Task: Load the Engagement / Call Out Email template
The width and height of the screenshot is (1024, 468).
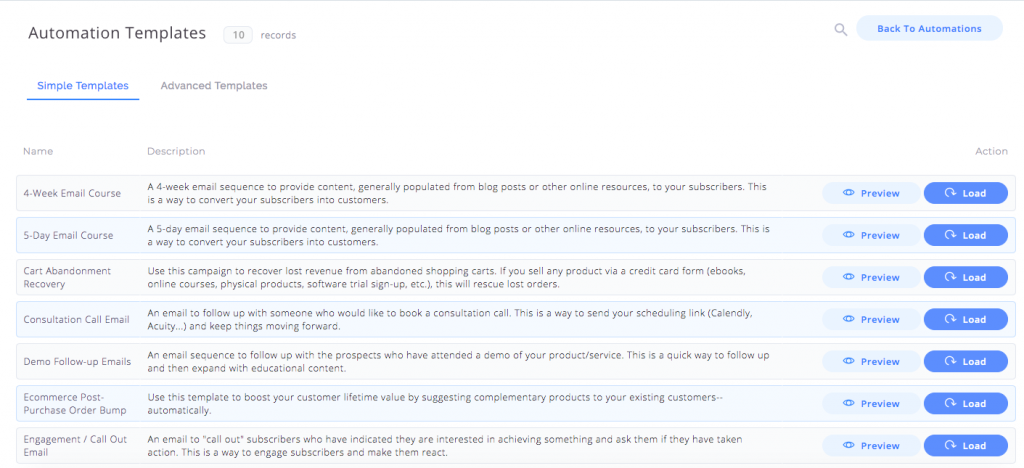Action: pos(965,446)
